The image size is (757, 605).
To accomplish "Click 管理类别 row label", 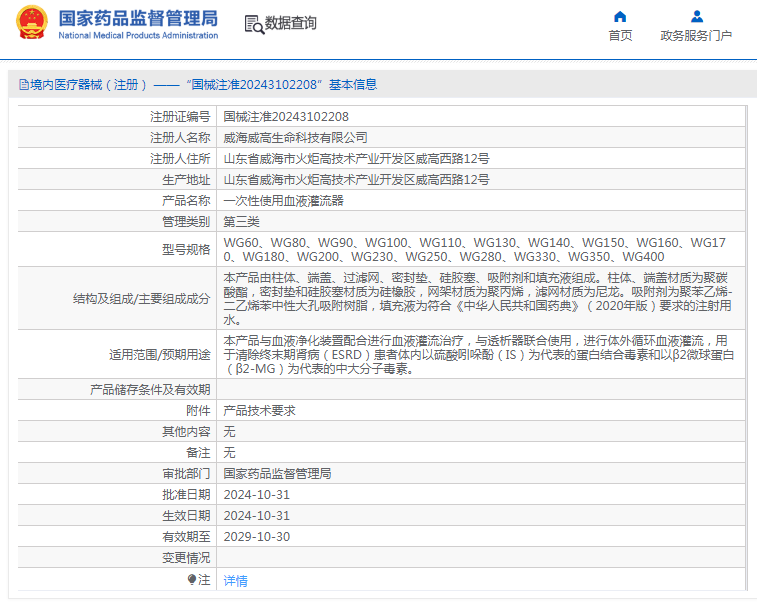I will point(186,222).
